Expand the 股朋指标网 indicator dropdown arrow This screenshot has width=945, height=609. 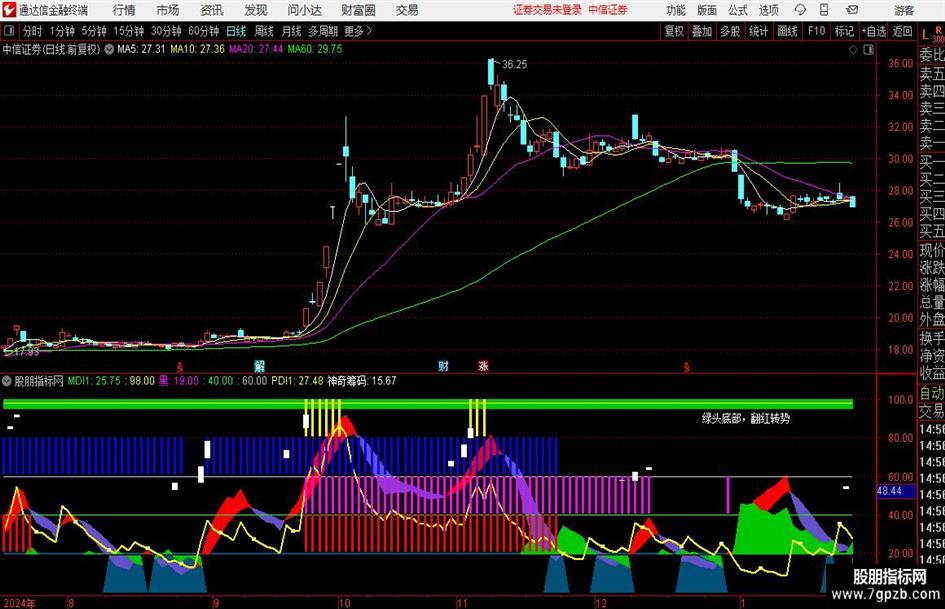(x=7, y=381)
